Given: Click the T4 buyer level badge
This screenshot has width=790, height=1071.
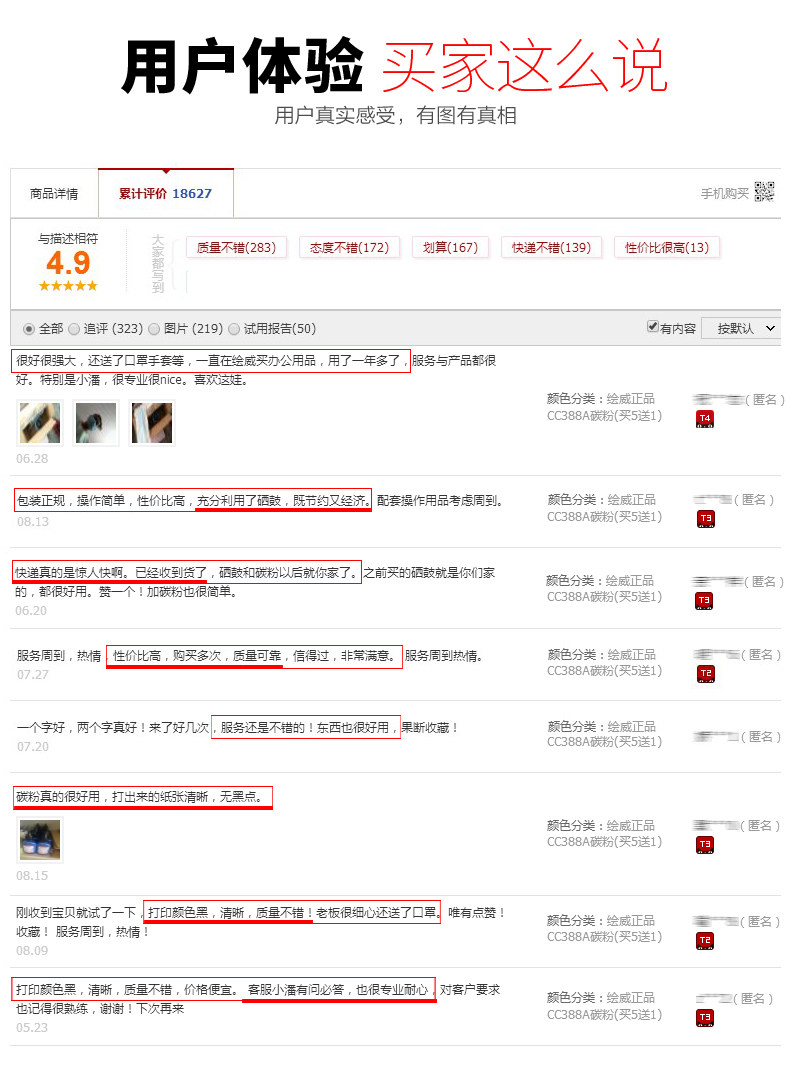Looking at the screenshot, I should (x=705, y=419).
